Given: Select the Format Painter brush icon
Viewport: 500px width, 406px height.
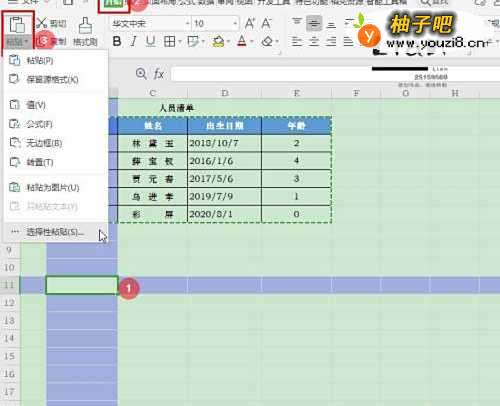Looking at the screenshot, I should point(85,25).
